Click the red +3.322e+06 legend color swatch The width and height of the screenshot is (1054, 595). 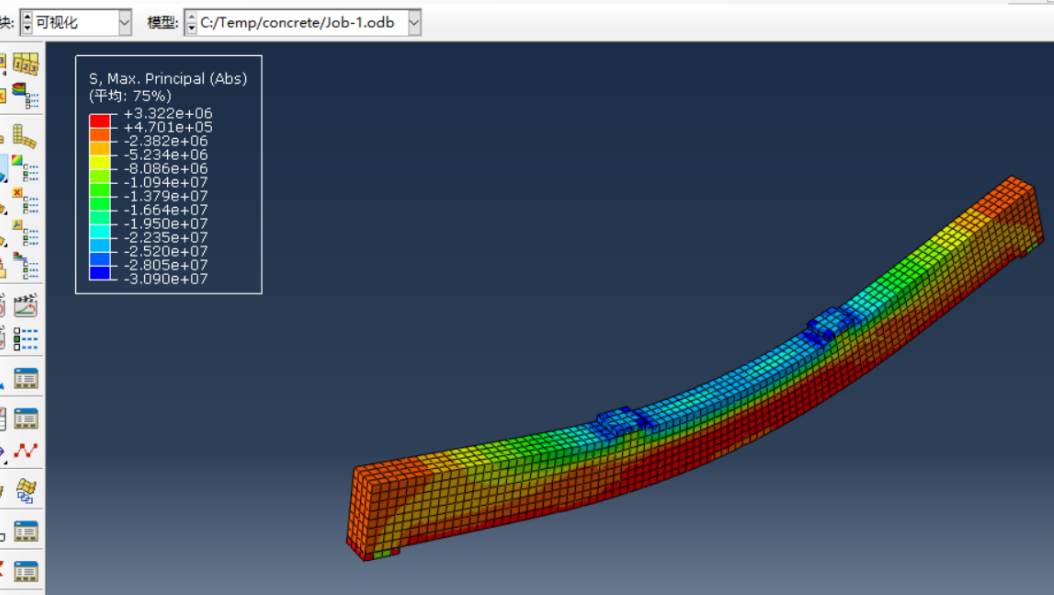tap(99, 120)
